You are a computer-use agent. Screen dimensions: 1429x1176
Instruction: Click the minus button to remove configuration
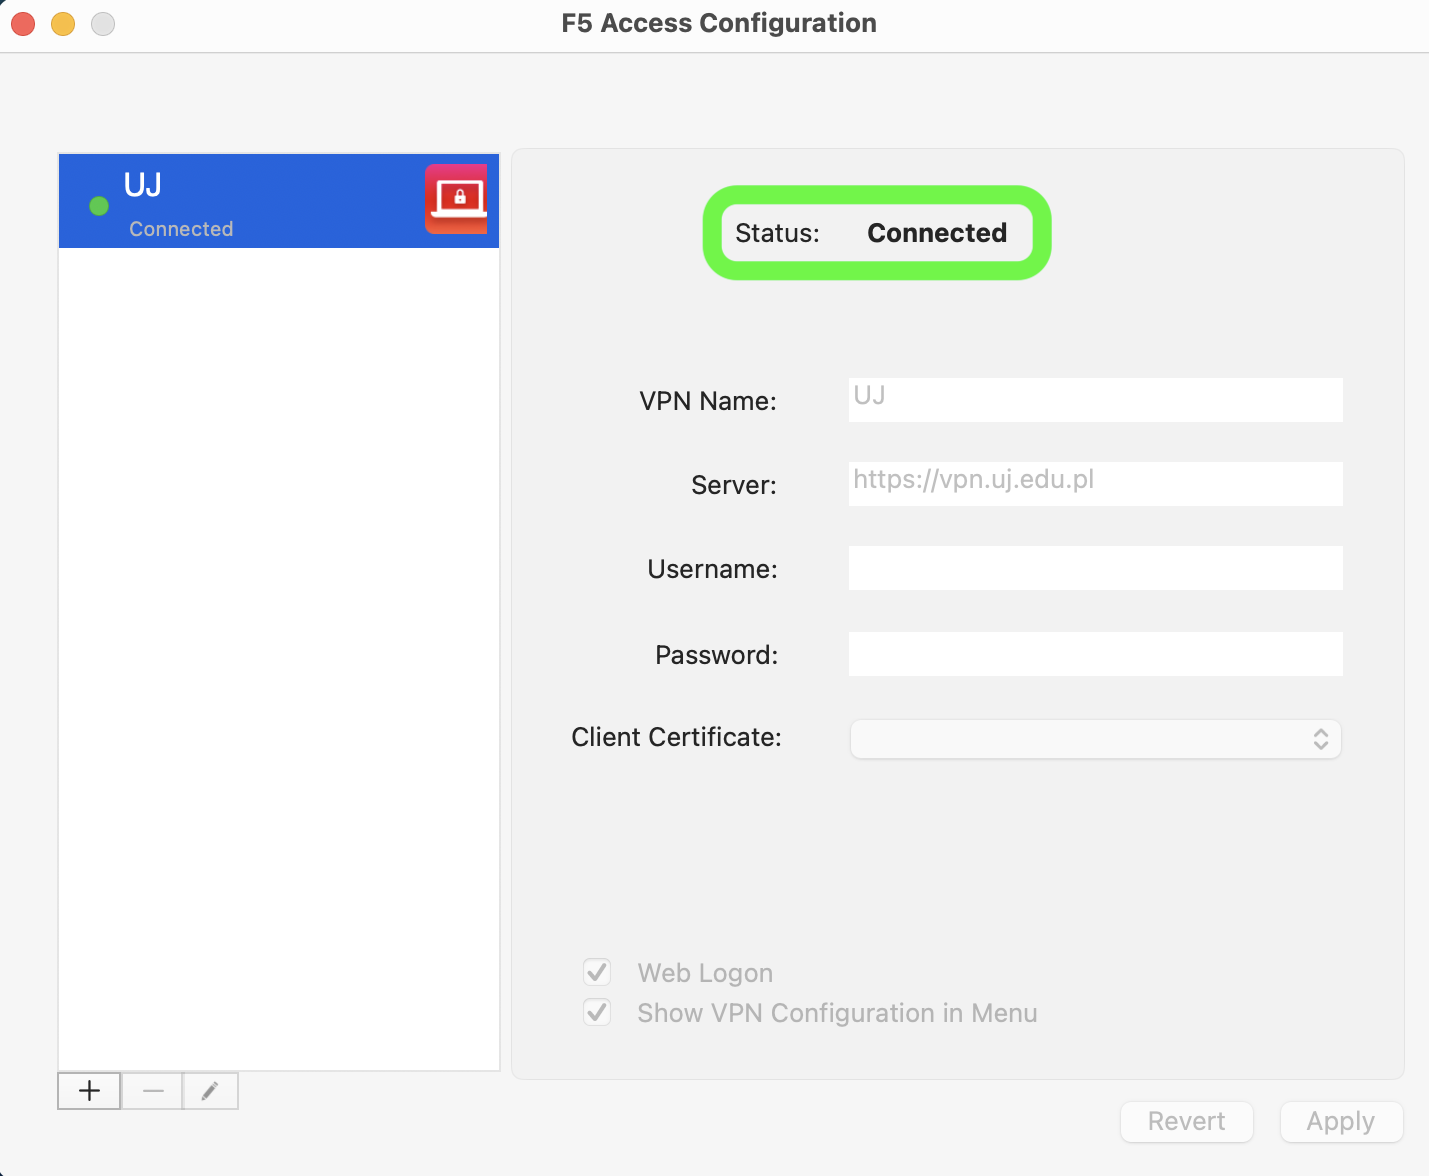pos(152,1091)
